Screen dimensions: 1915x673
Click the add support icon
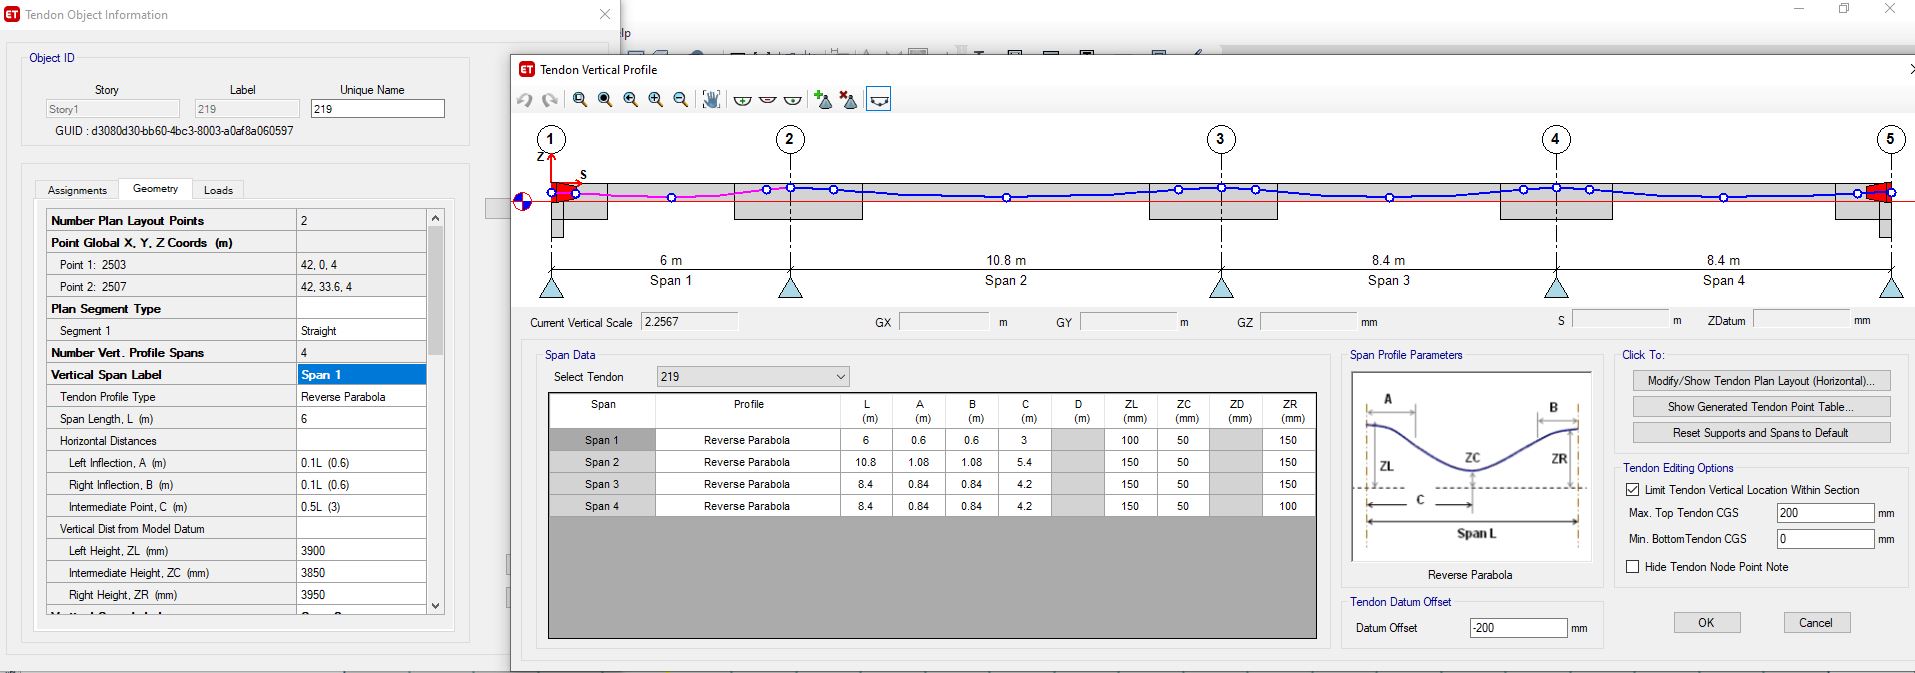pyautogui.click(x=823, y=100)
